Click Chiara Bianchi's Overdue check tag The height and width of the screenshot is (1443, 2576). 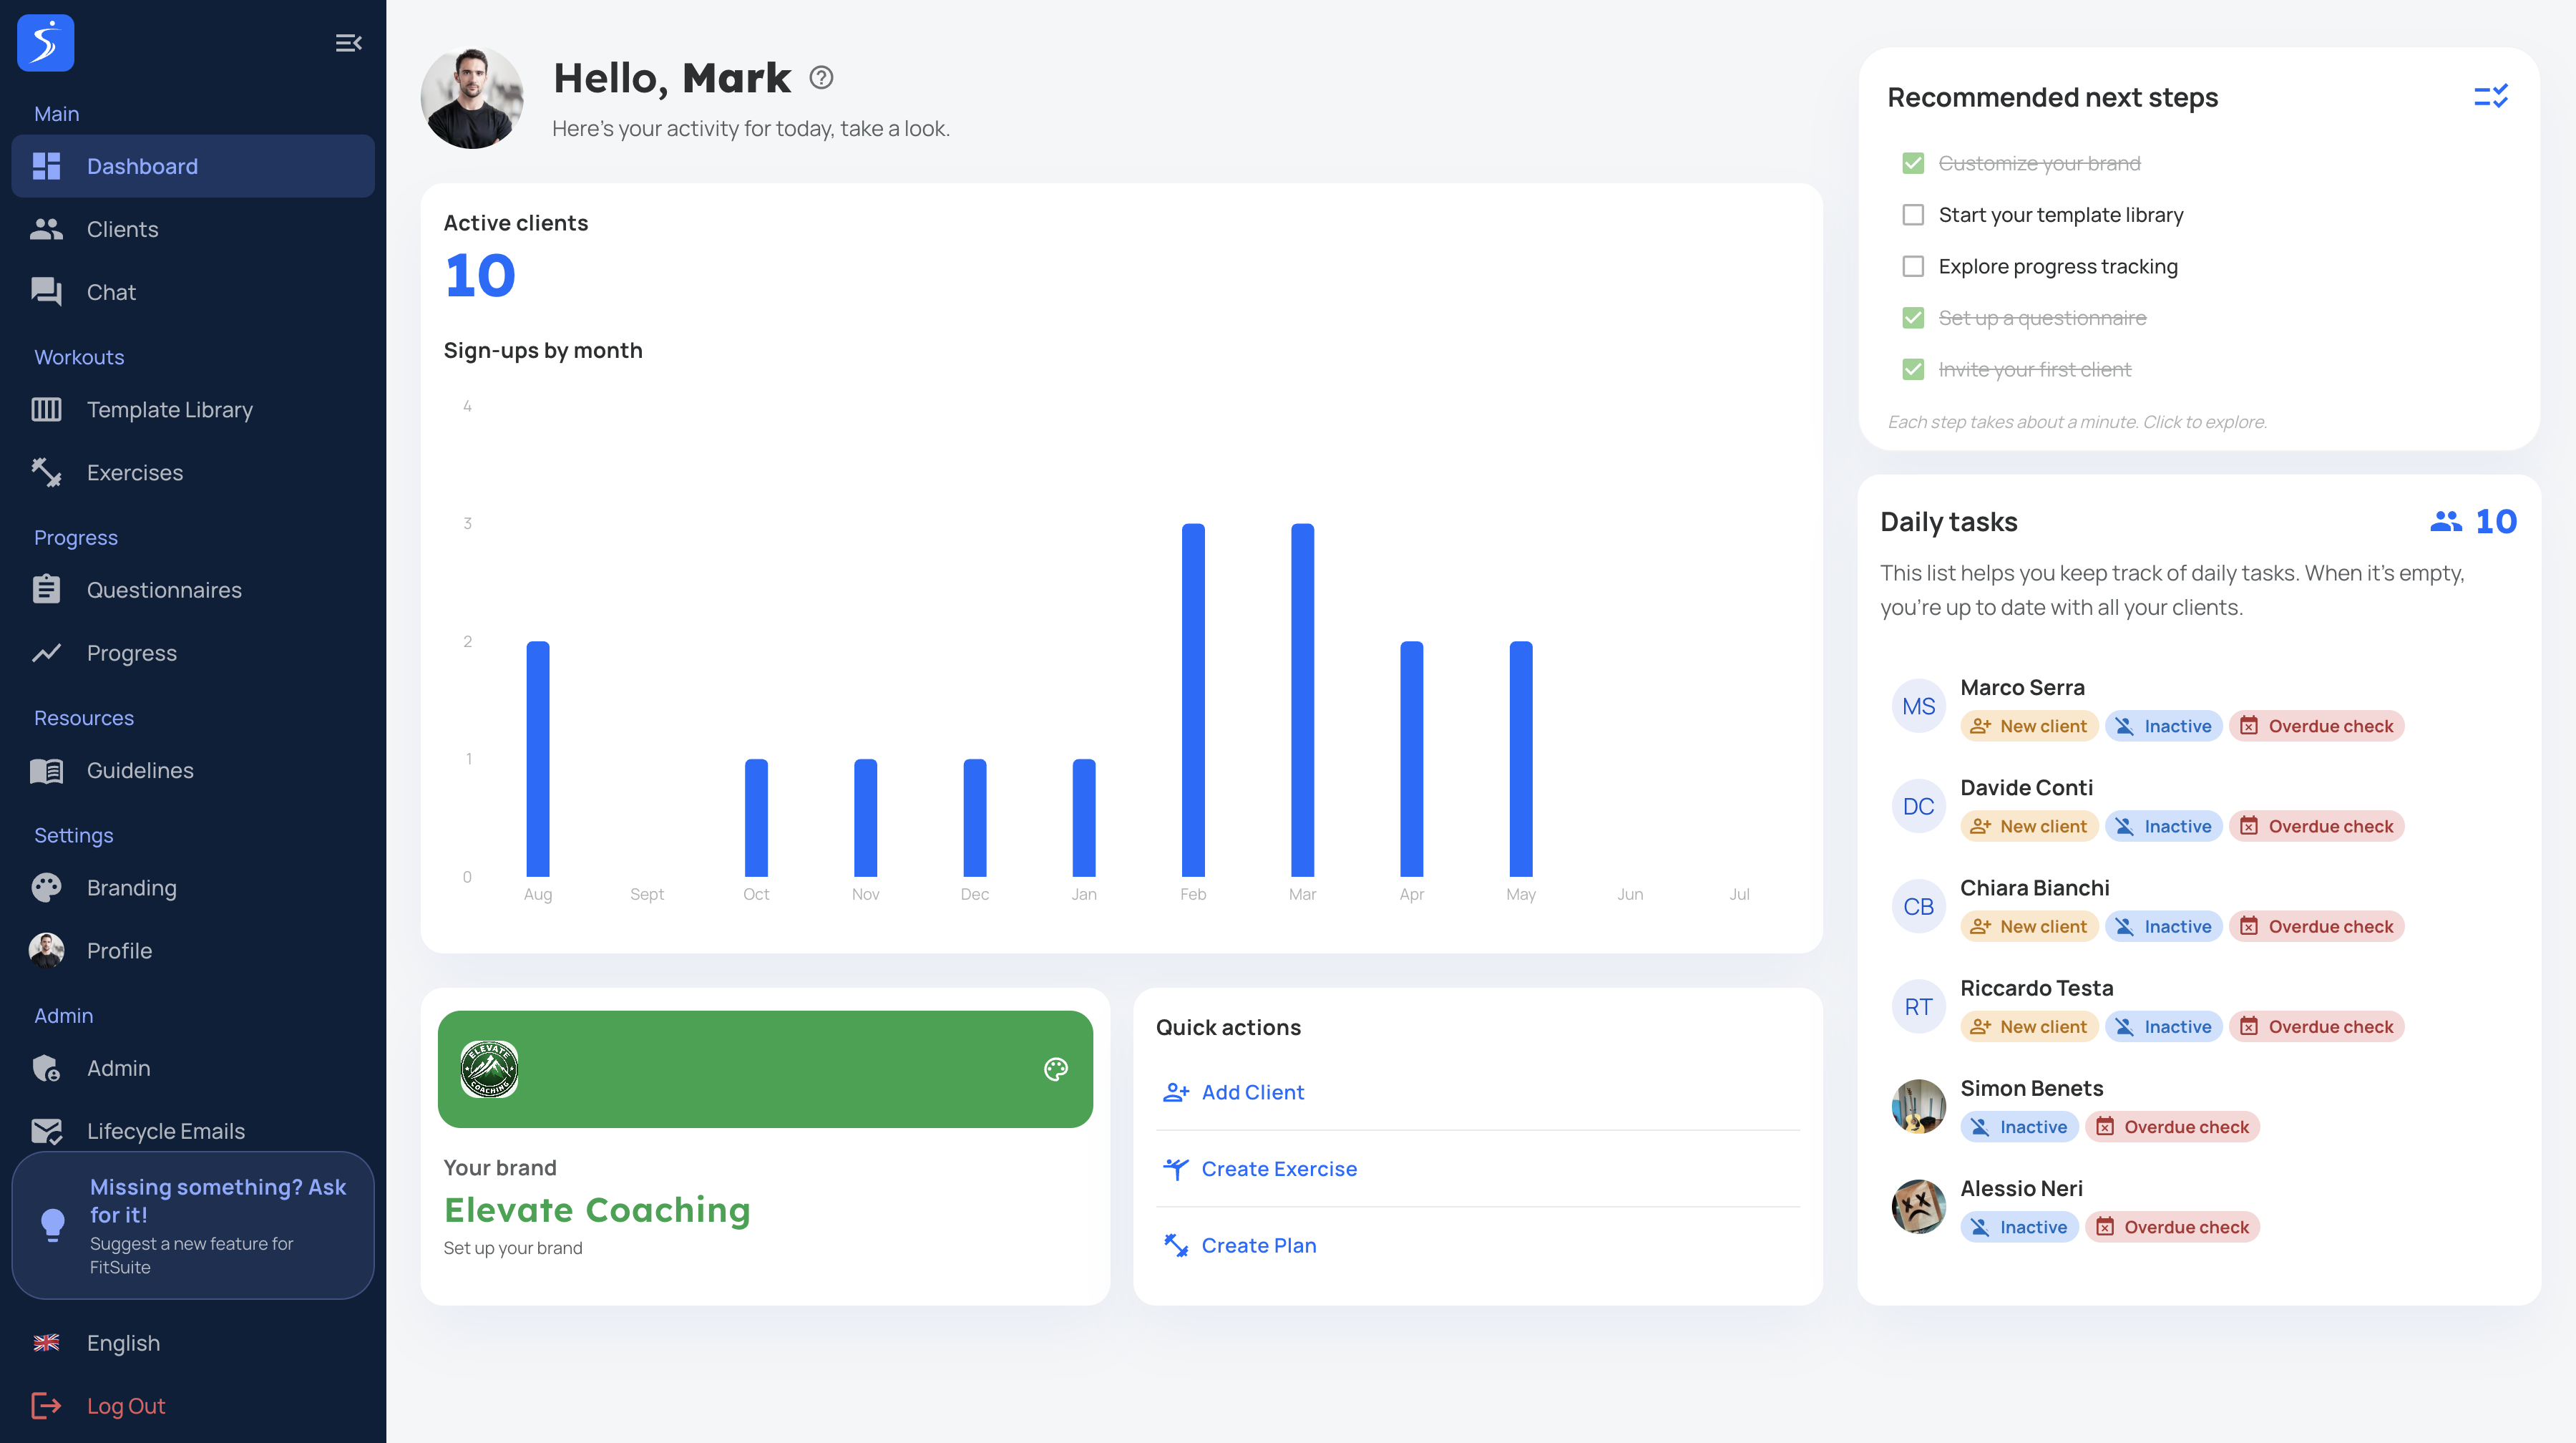2316,927
